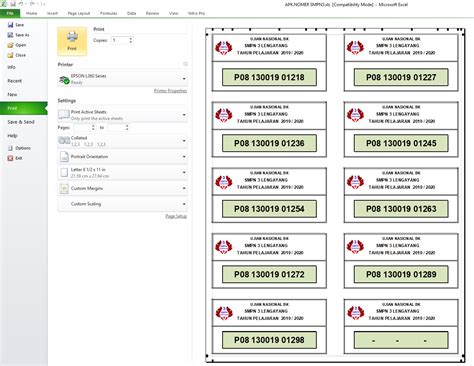Open the Help section
474x366 pixels.
pyautogui.click(x=12, y=136)
